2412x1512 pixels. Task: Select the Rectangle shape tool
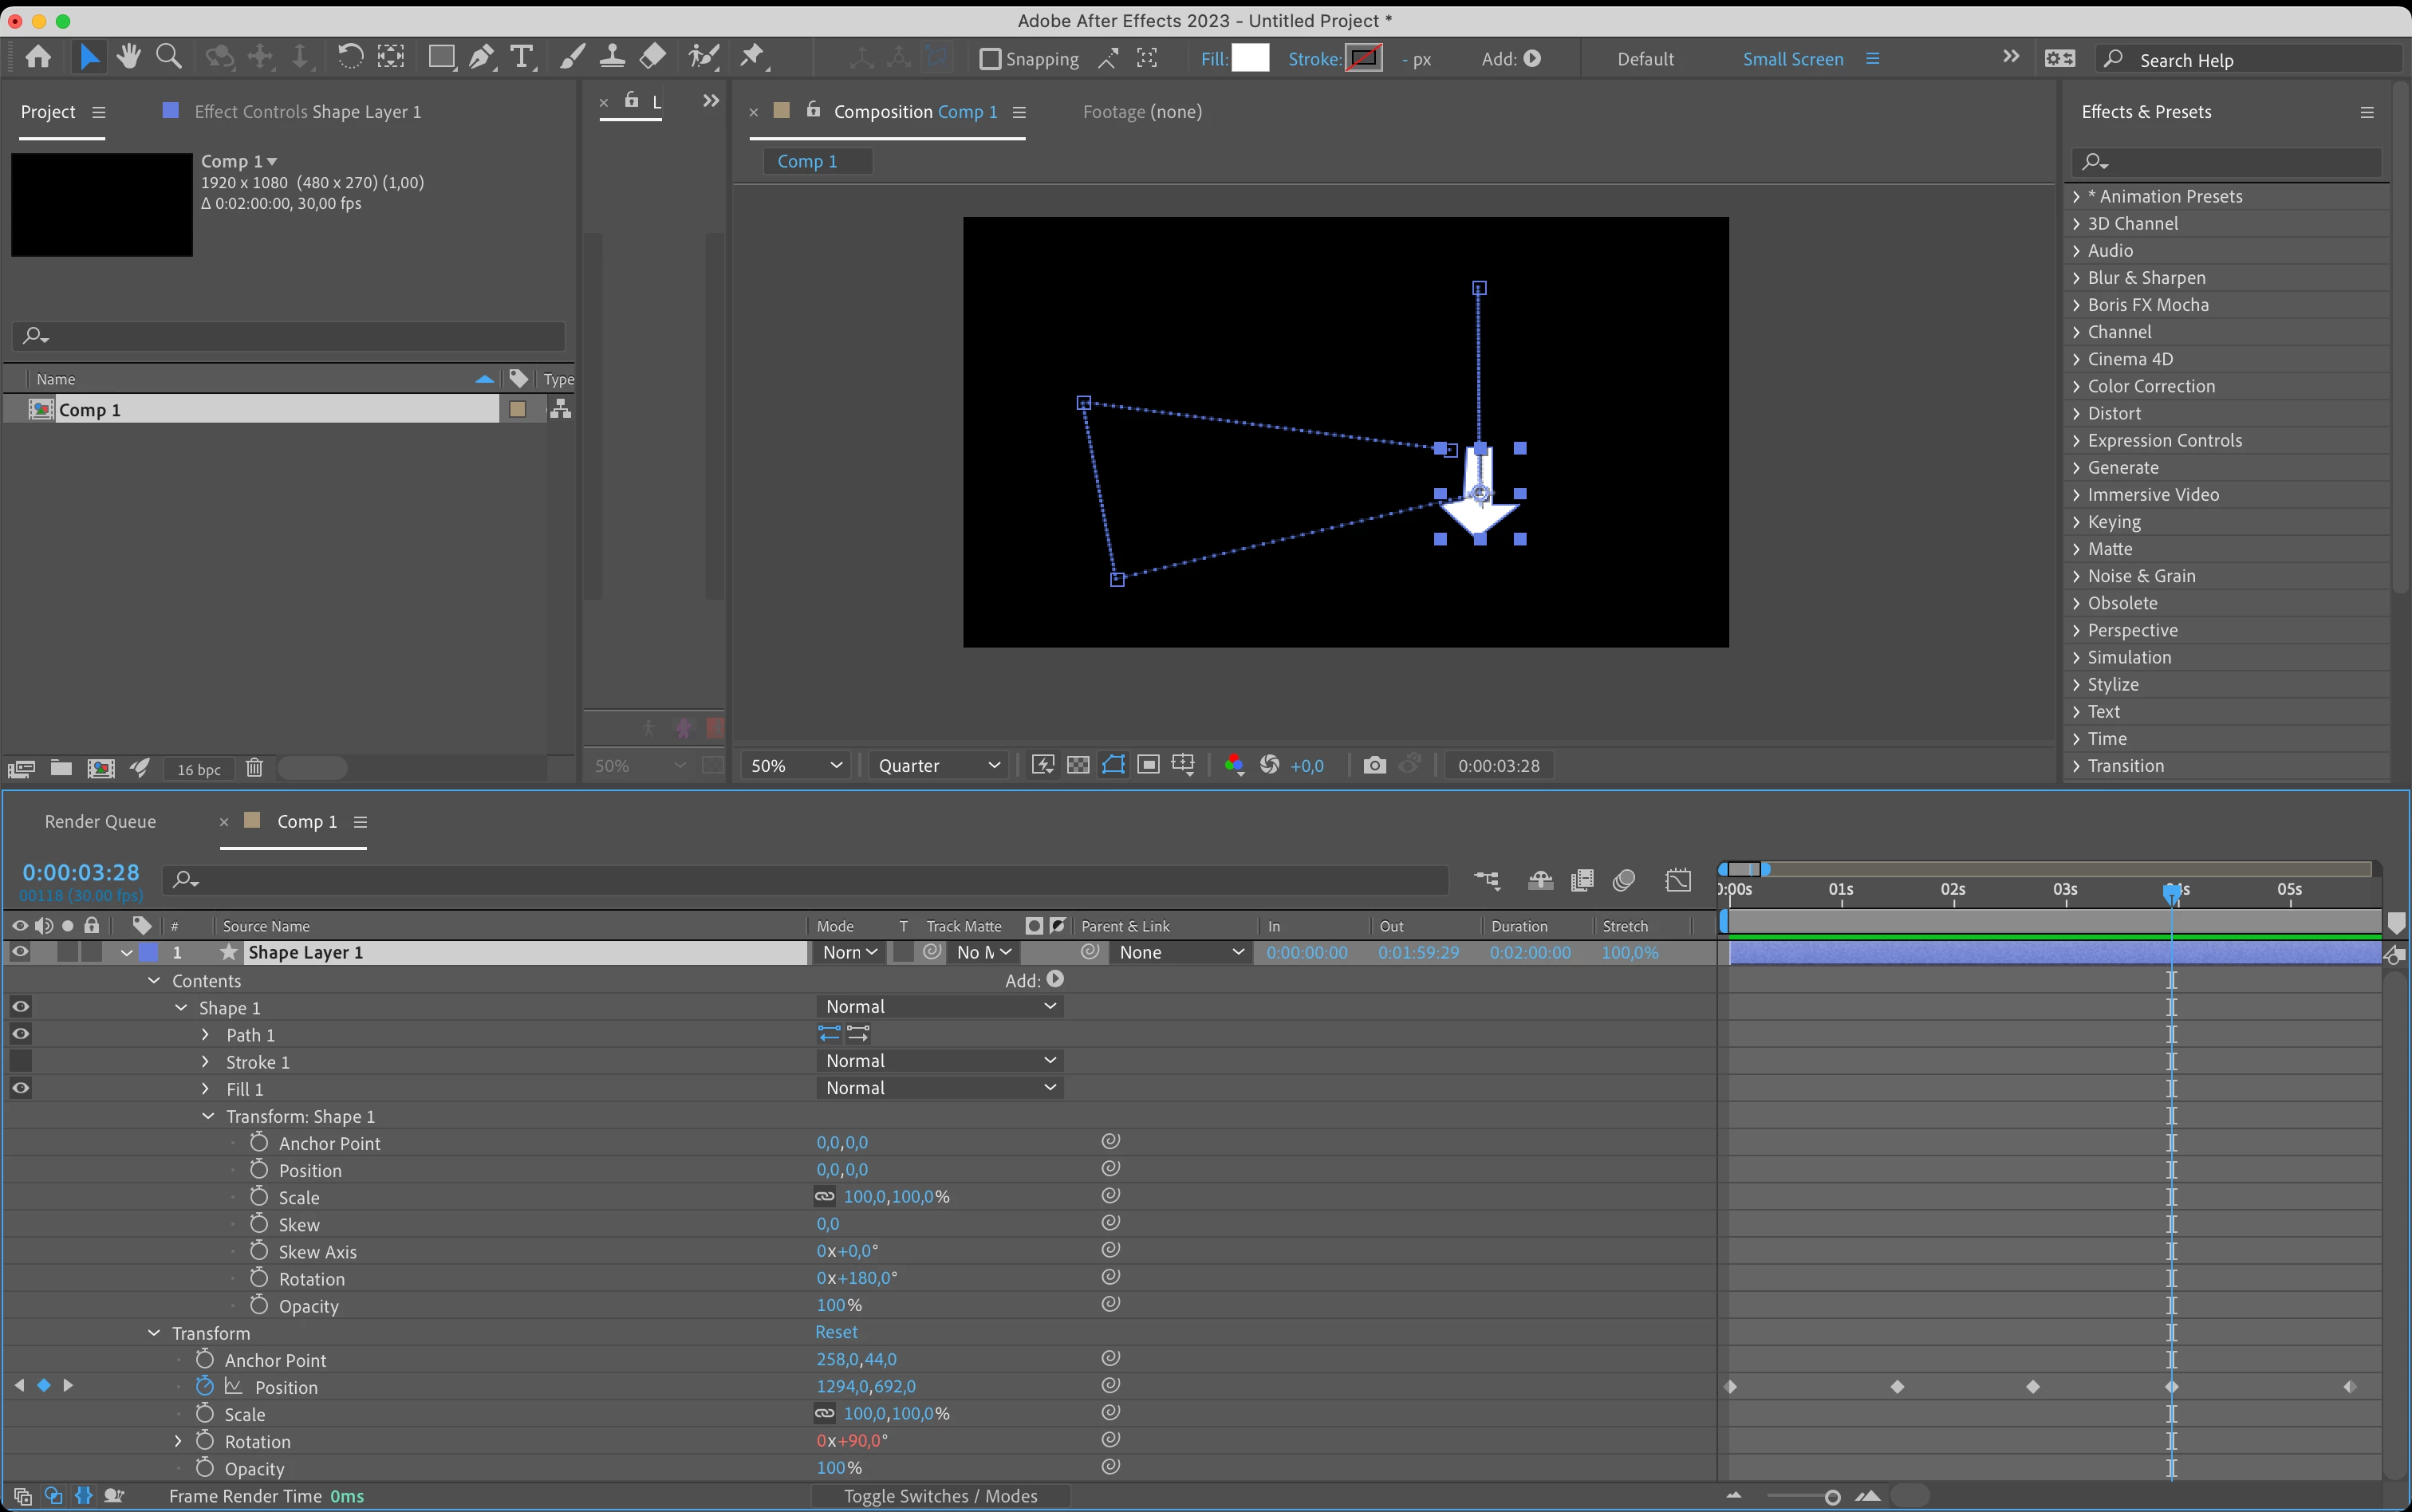pyautogui.click(x=440, y=57)
